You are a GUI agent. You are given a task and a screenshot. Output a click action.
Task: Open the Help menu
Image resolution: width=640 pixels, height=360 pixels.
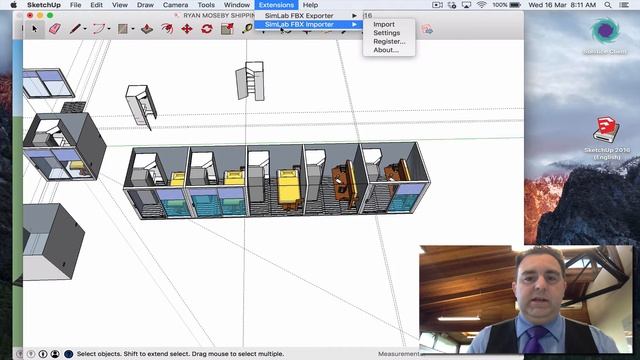(x=310, y=5)
